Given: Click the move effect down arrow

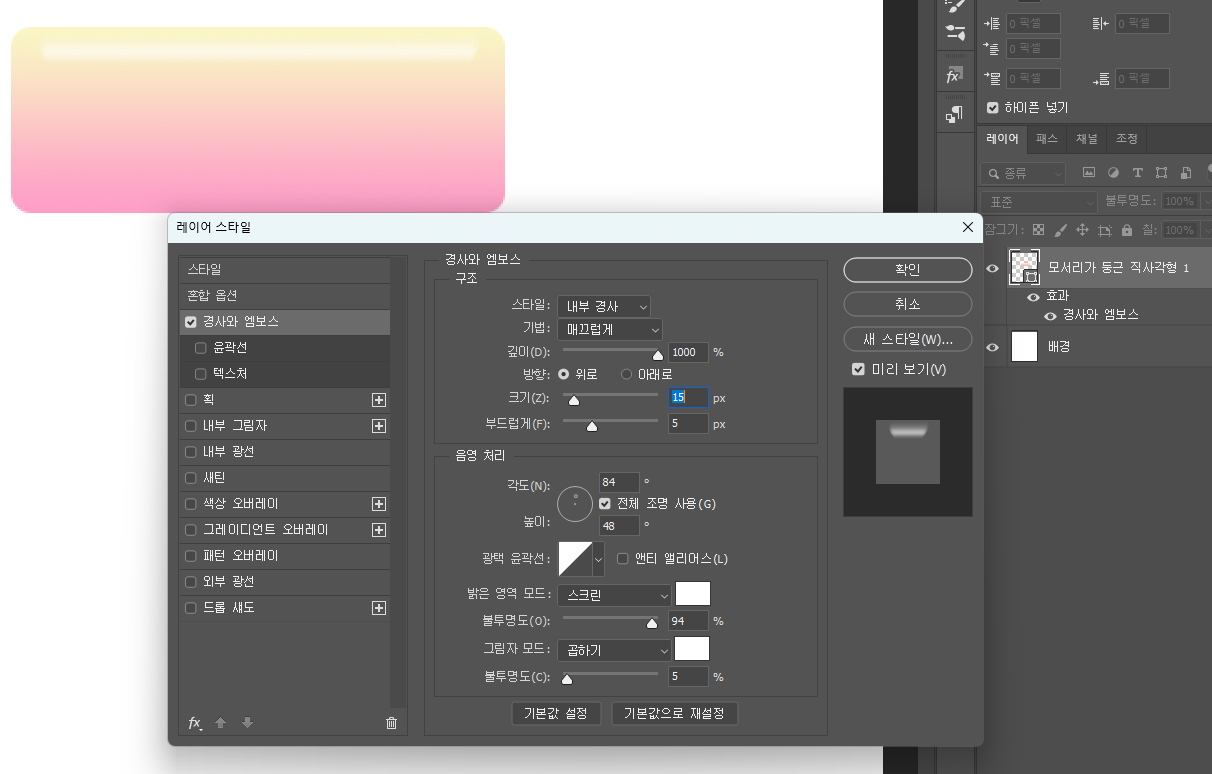Looking at the screenshot, I should [247, 723].
